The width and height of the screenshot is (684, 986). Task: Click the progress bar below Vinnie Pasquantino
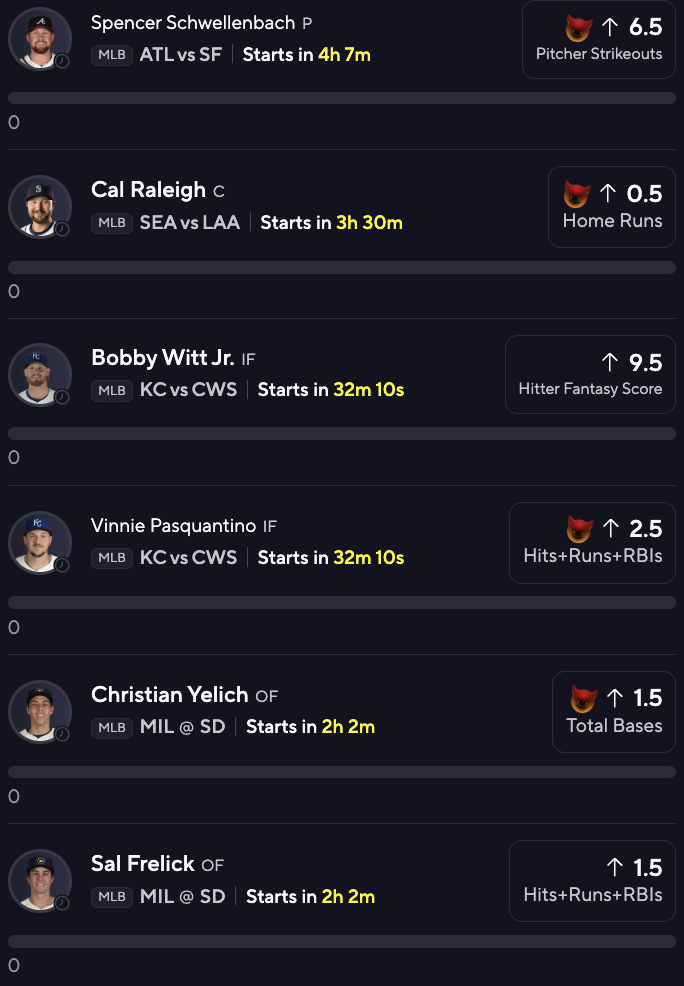tap(342, 603)
